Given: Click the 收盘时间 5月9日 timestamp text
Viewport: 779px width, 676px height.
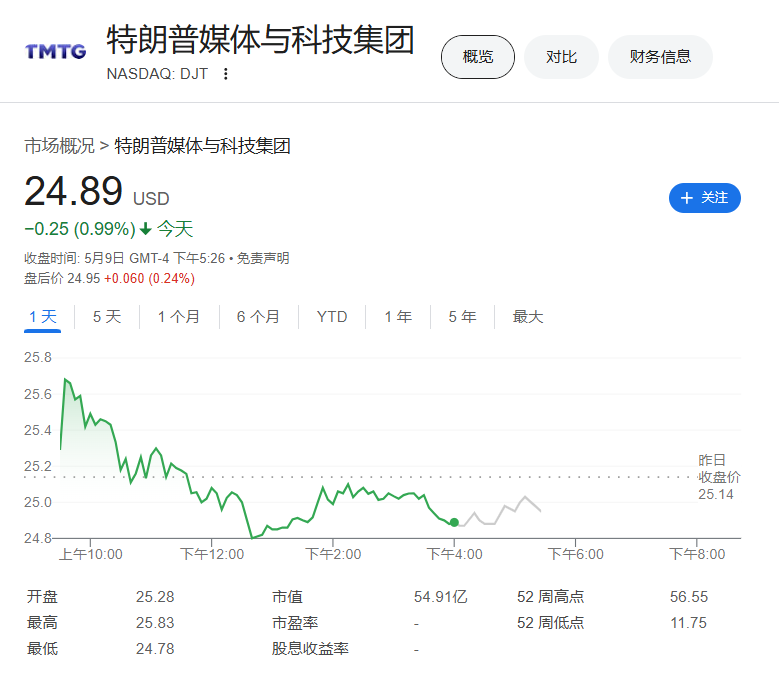Looking at the screenshot, I should pos(125,258).
